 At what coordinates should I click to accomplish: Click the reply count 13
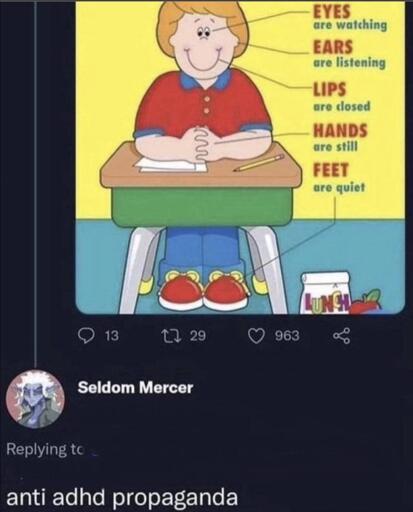point(112,336)
